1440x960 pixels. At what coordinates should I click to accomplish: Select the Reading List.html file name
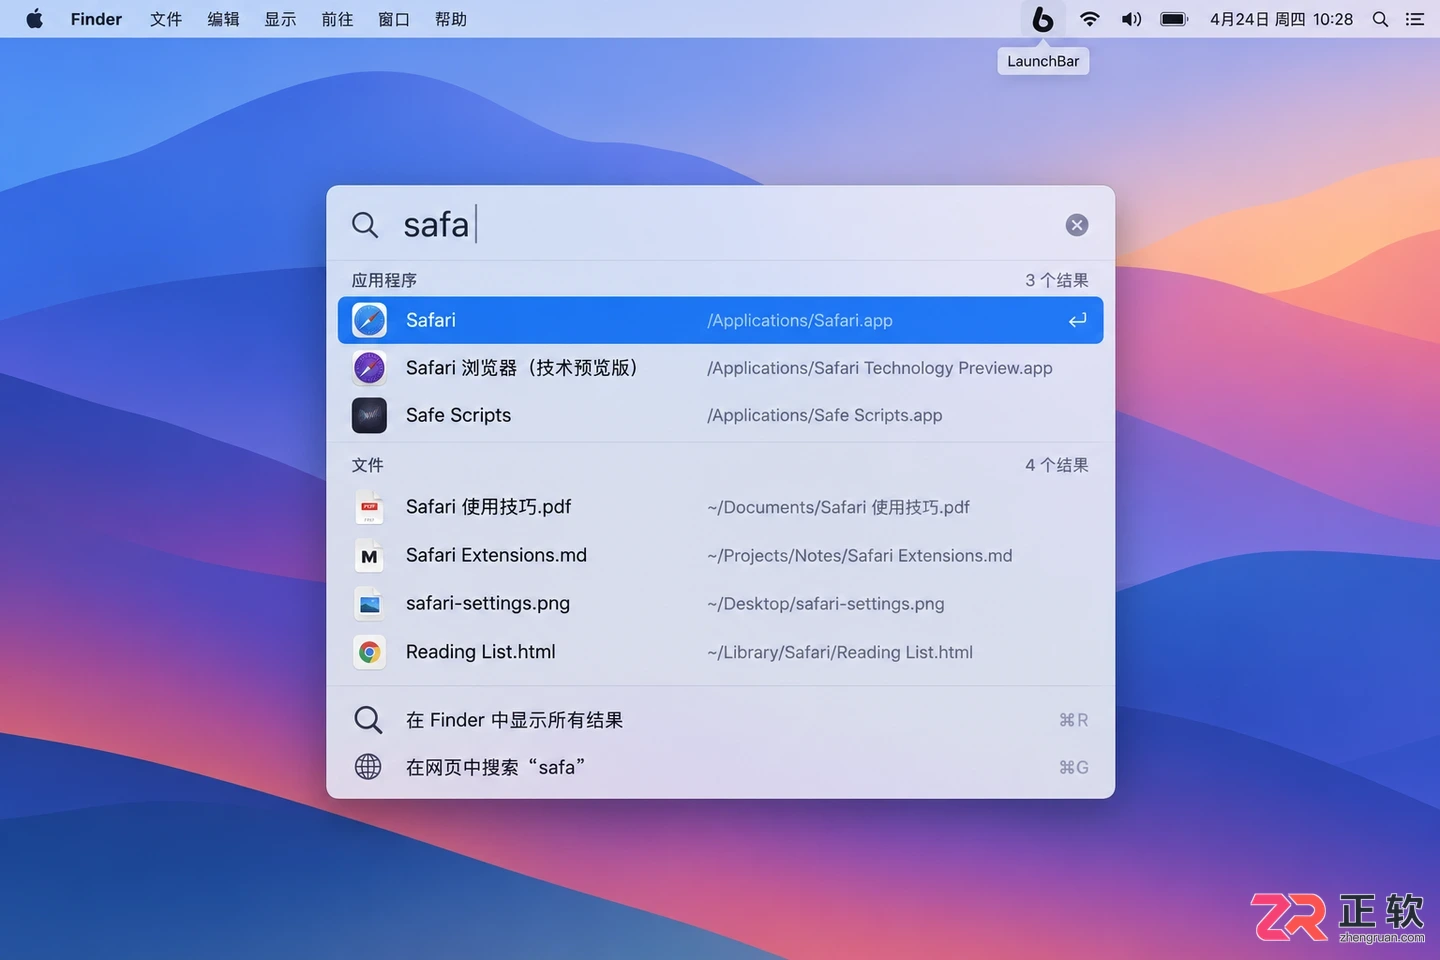tap(480, 652)
